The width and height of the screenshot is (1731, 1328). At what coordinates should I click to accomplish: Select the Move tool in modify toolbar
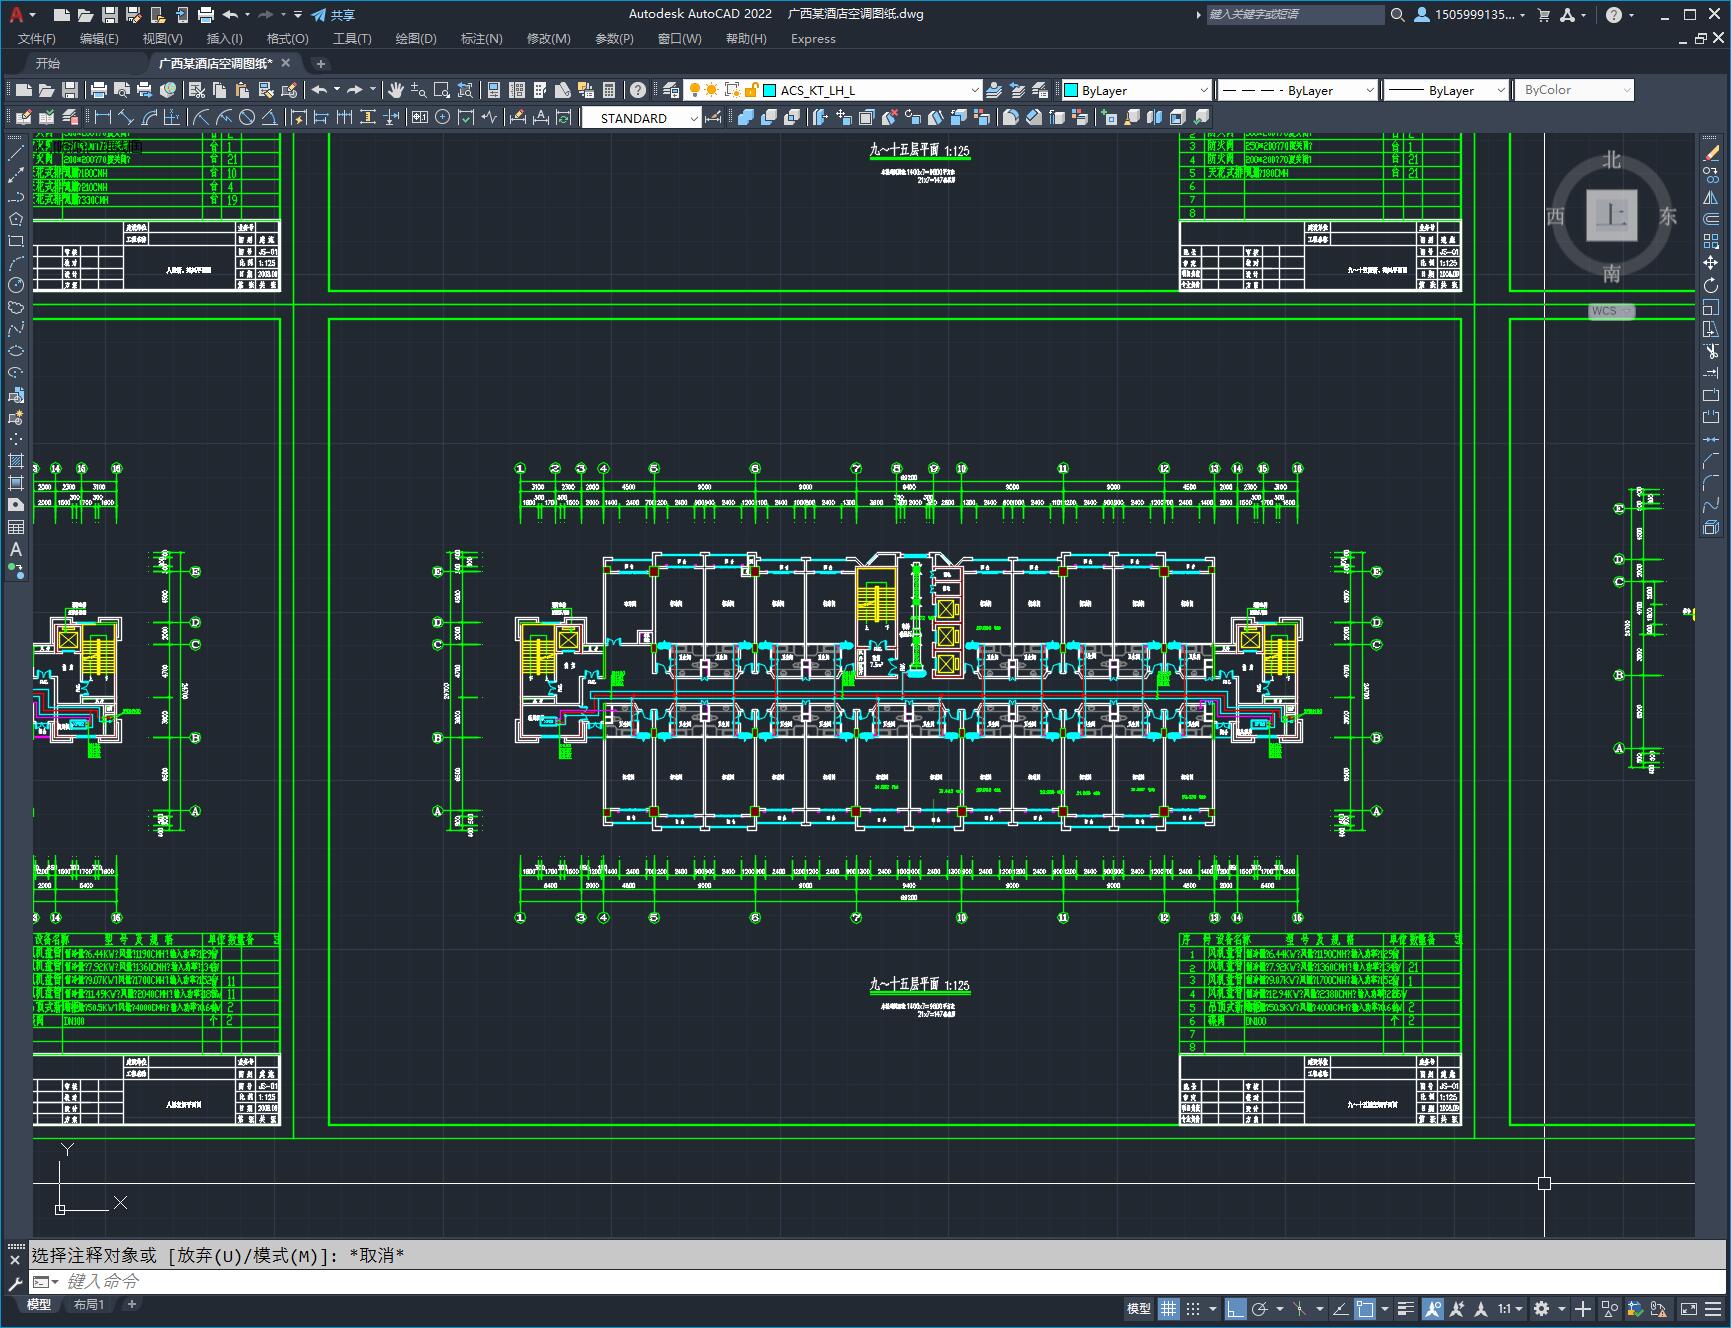click(1711, 263)
